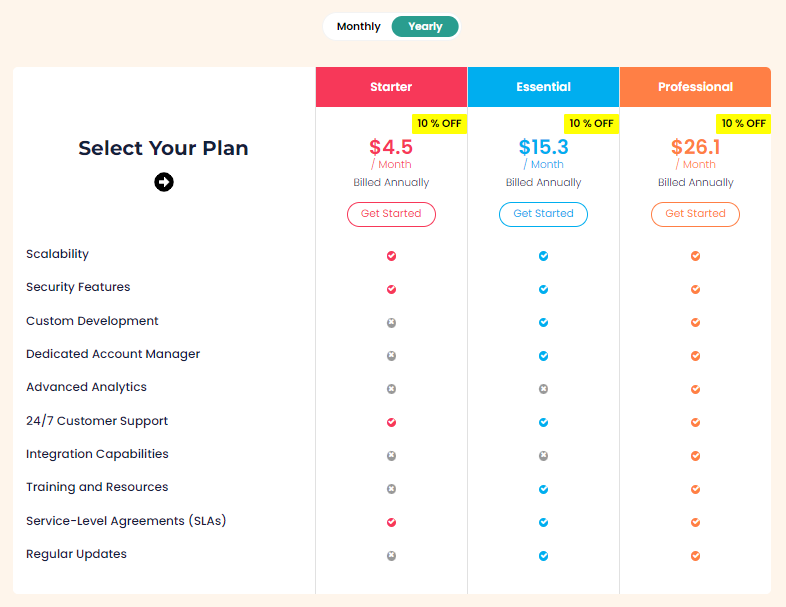This screenshot has height=607, width=786.
Task: Click Professional's Regular Updates checkmark icon
Action: [x=695, y=555]
